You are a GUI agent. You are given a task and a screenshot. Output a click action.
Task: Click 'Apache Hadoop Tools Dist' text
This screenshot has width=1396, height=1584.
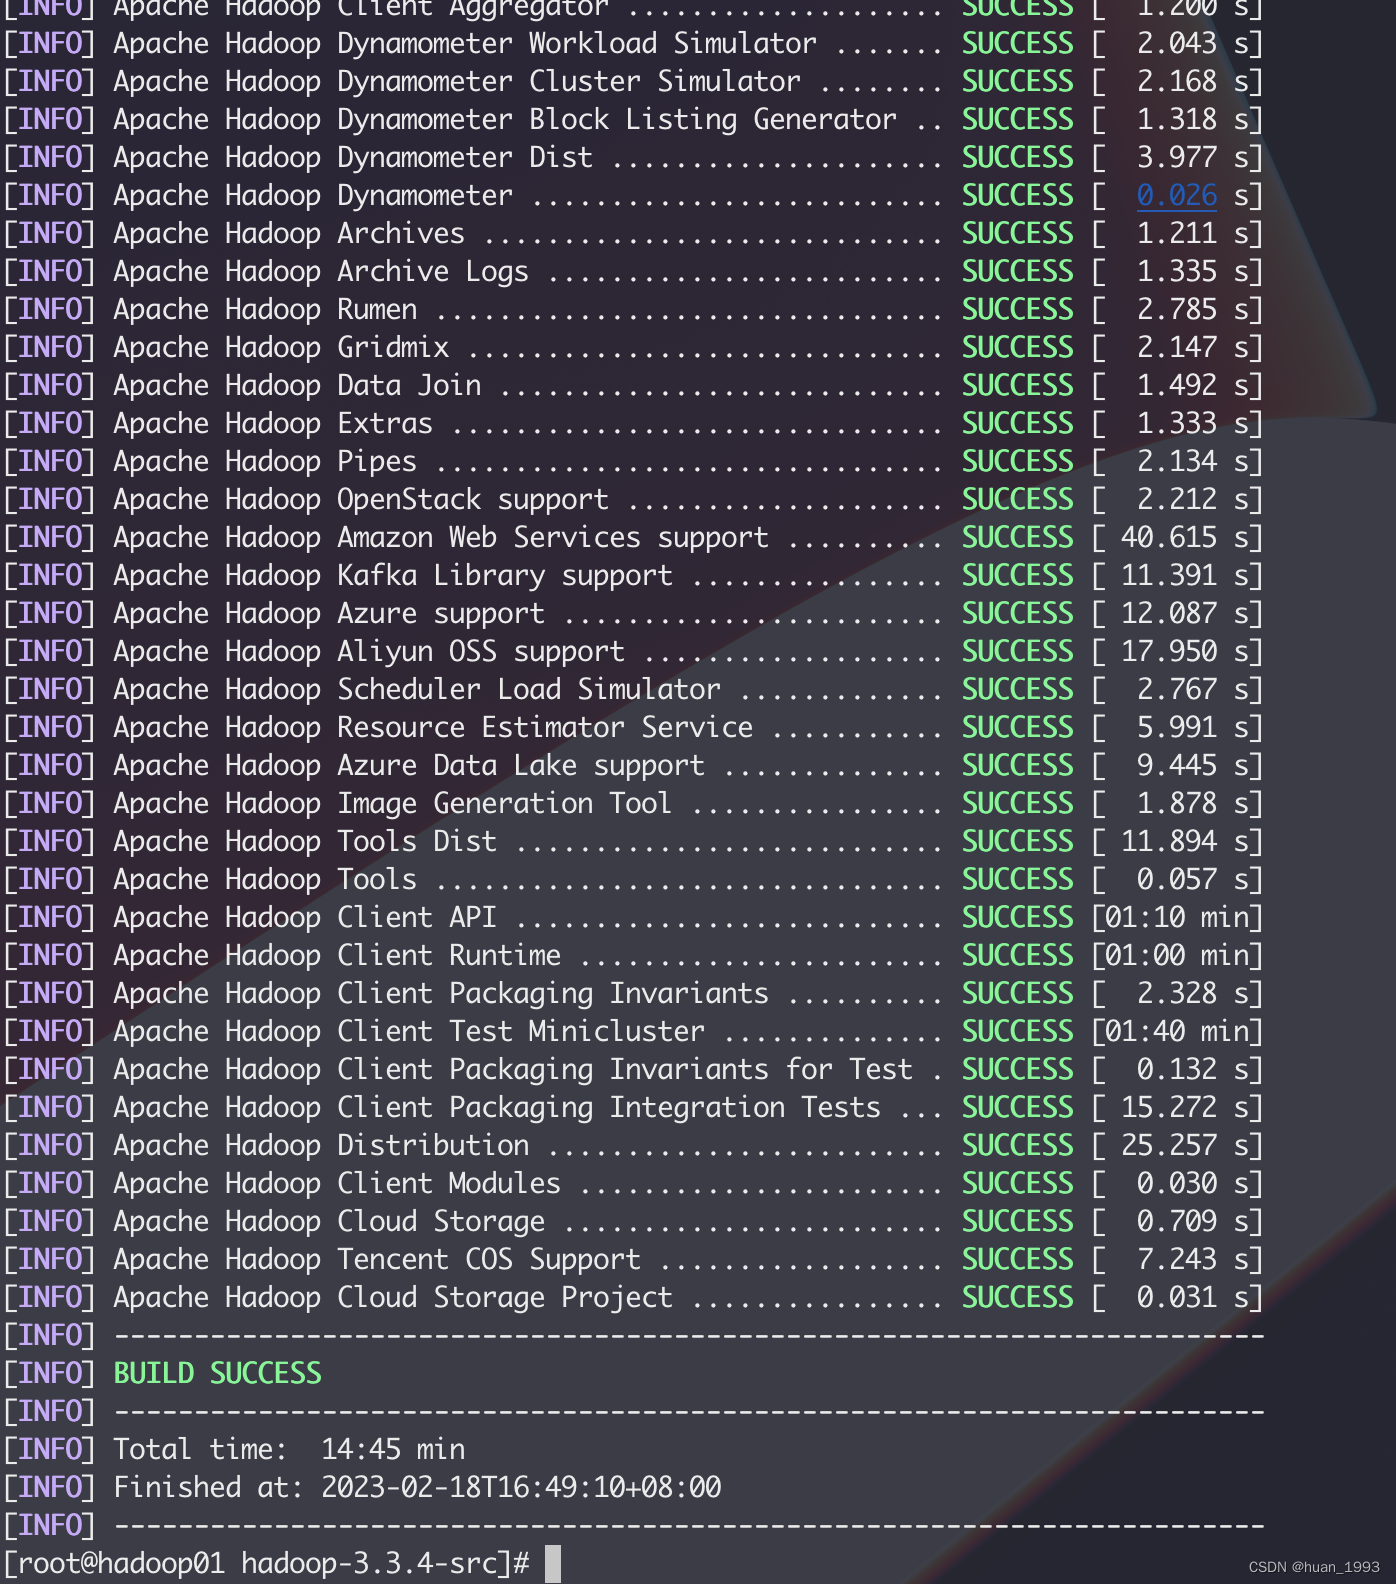(x=305, y=841)
